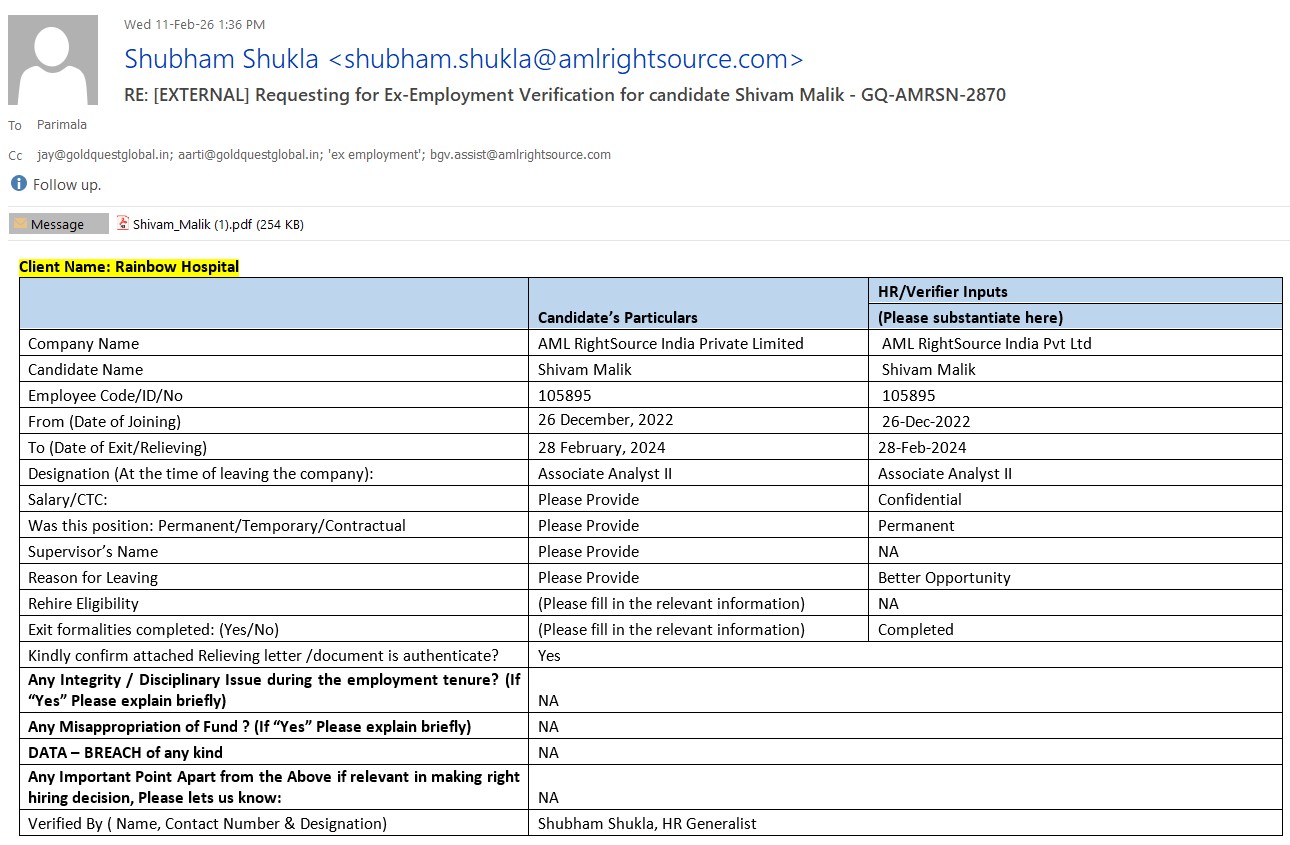Click the "Was this position: Permanent/Temporary/Contractual" label
Image resolution: width=1290 pixels, height=845 pixels.
[x=217, y=525]
